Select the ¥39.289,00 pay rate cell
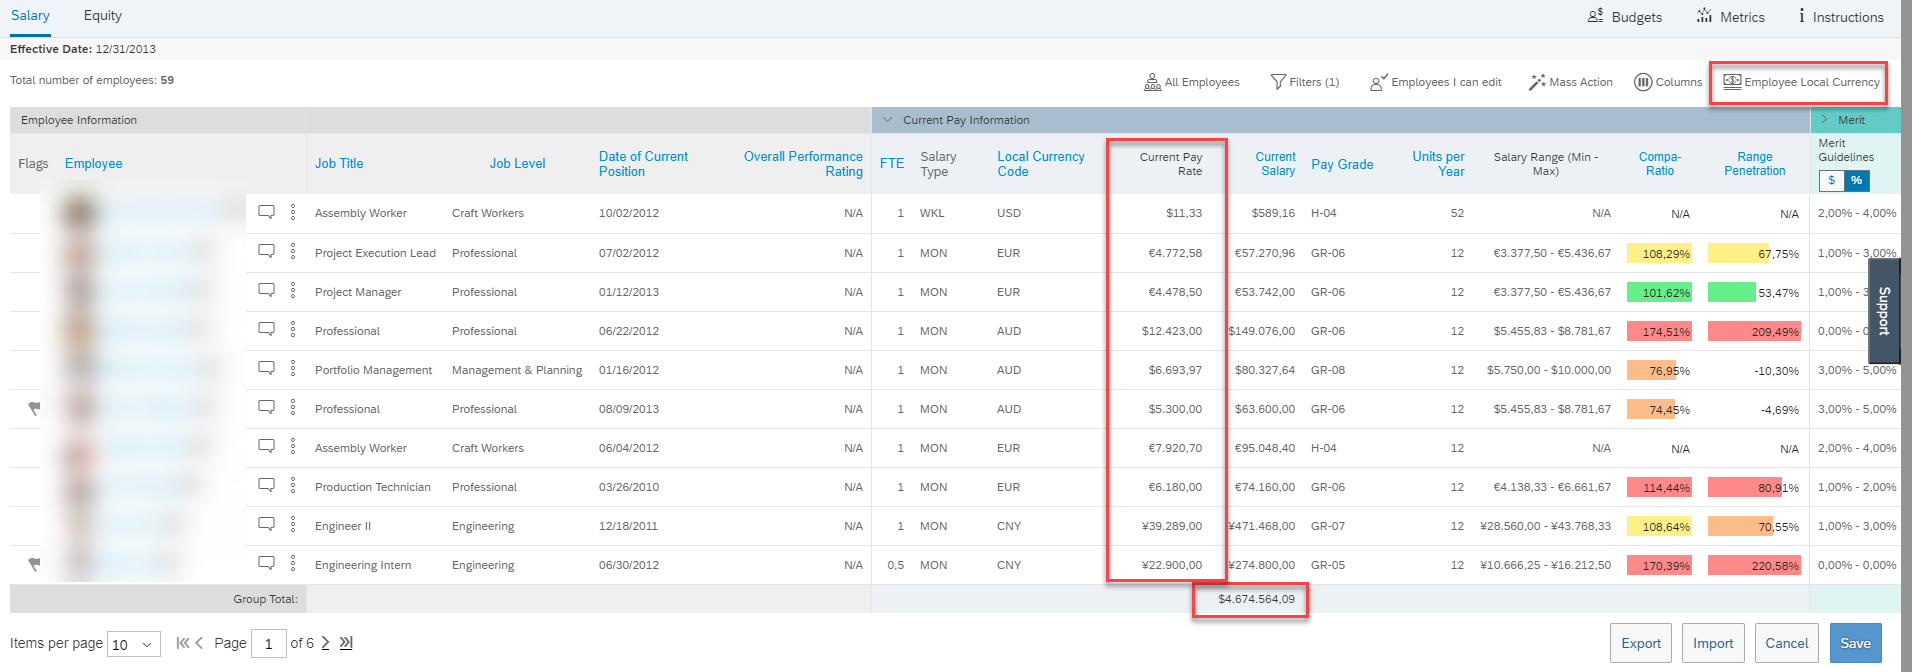Screen dimensions: 1912x672 coord(1172,526)
